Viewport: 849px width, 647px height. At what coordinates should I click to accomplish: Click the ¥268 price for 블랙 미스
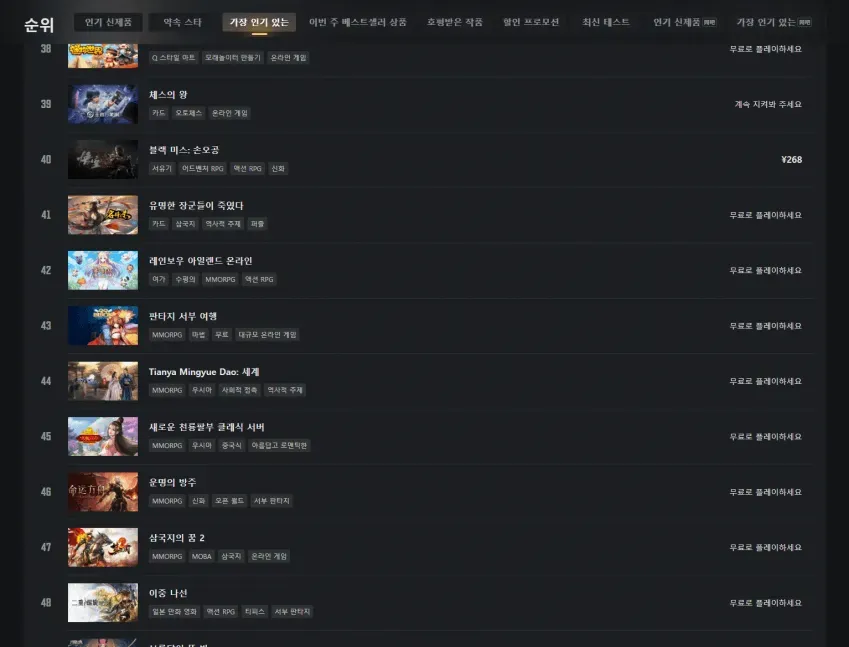point(792,159)
